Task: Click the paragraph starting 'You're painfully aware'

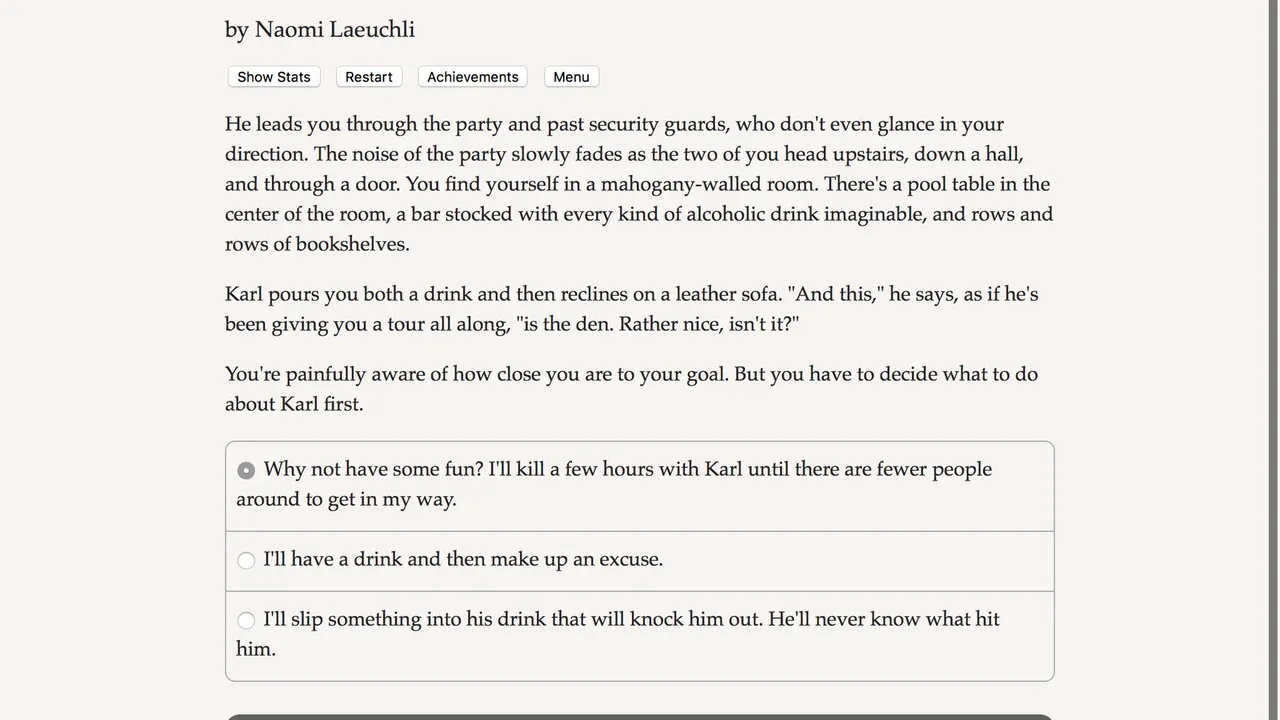Action: coord(631,389)
